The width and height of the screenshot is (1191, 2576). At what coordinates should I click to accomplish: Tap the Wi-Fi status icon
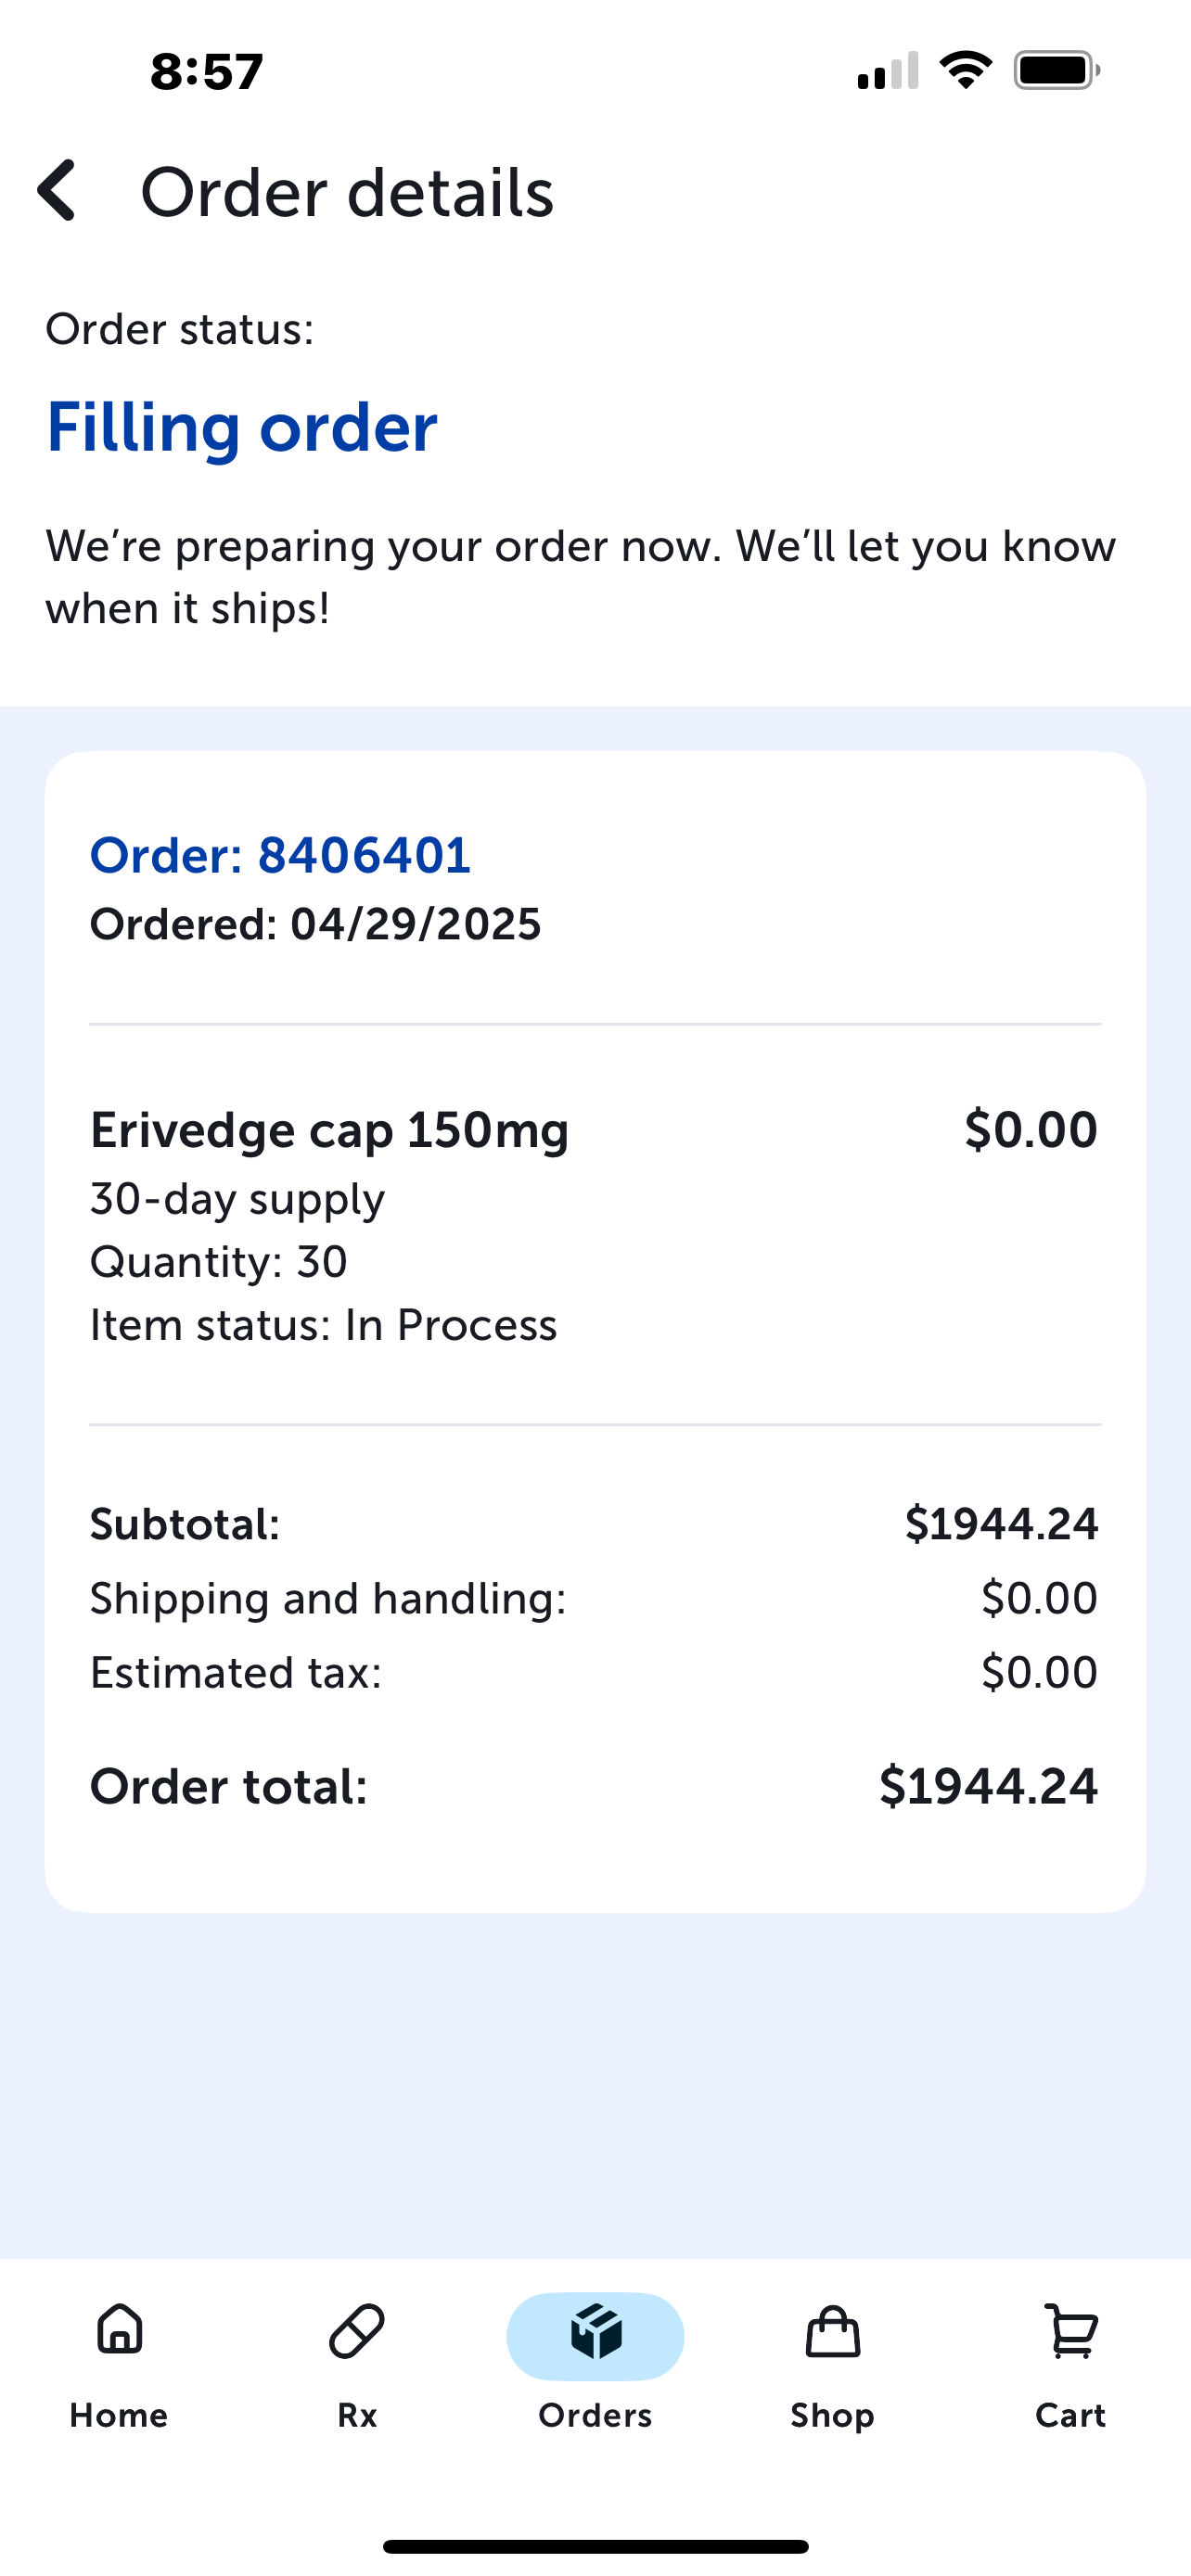[x=965, y=70]
